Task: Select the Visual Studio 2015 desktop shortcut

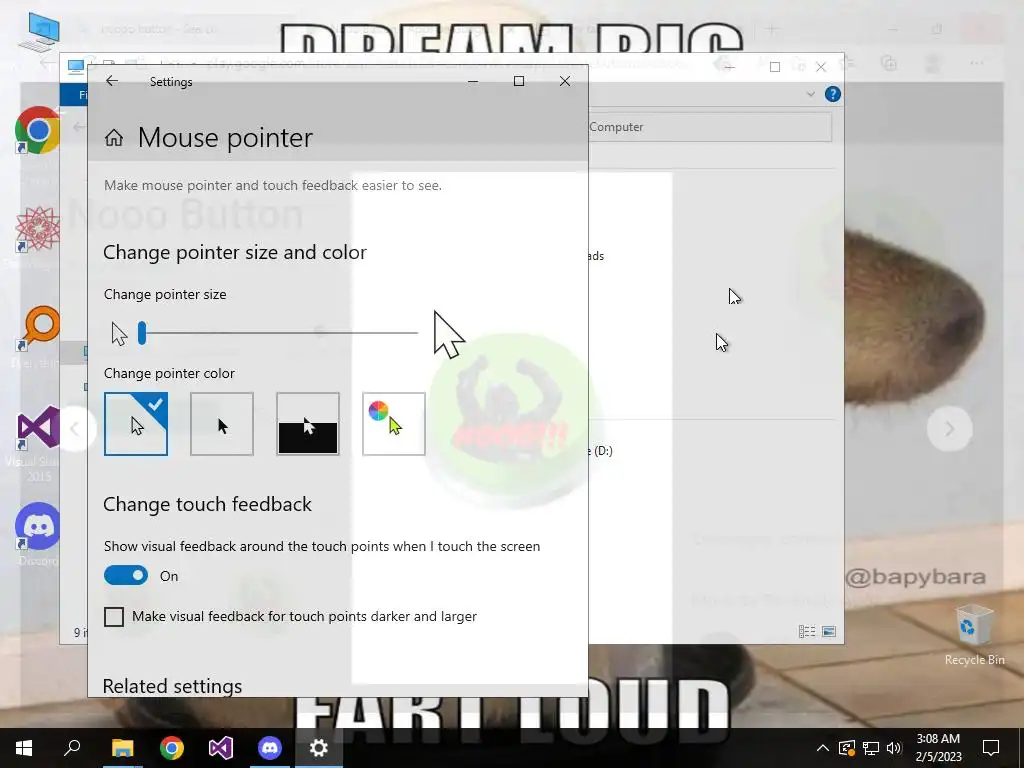Action: tap(37, 428)
